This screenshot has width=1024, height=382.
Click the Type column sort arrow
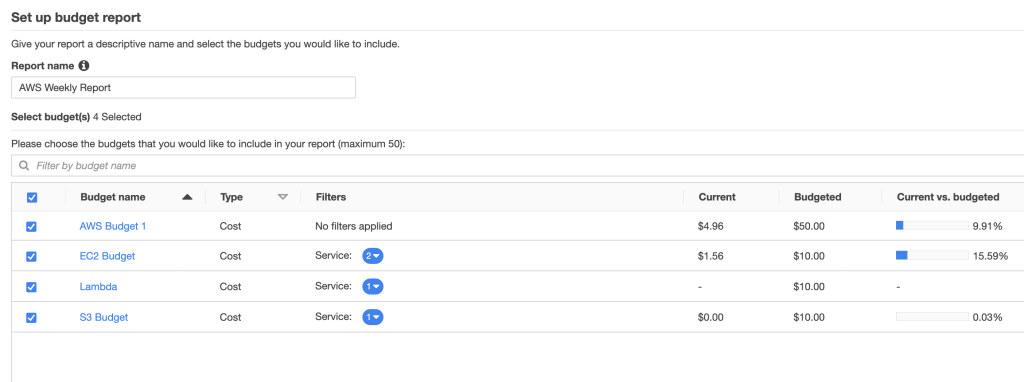(283, 197)
